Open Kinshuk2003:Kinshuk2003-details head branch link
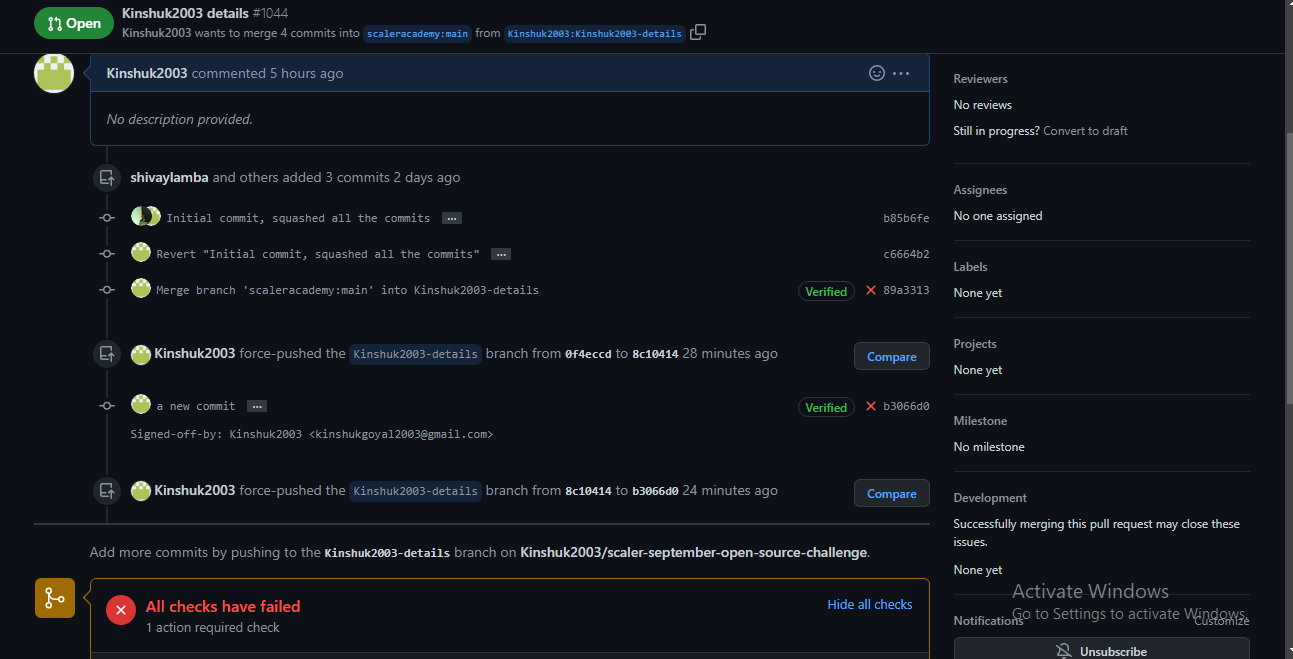 click(595, 33)
